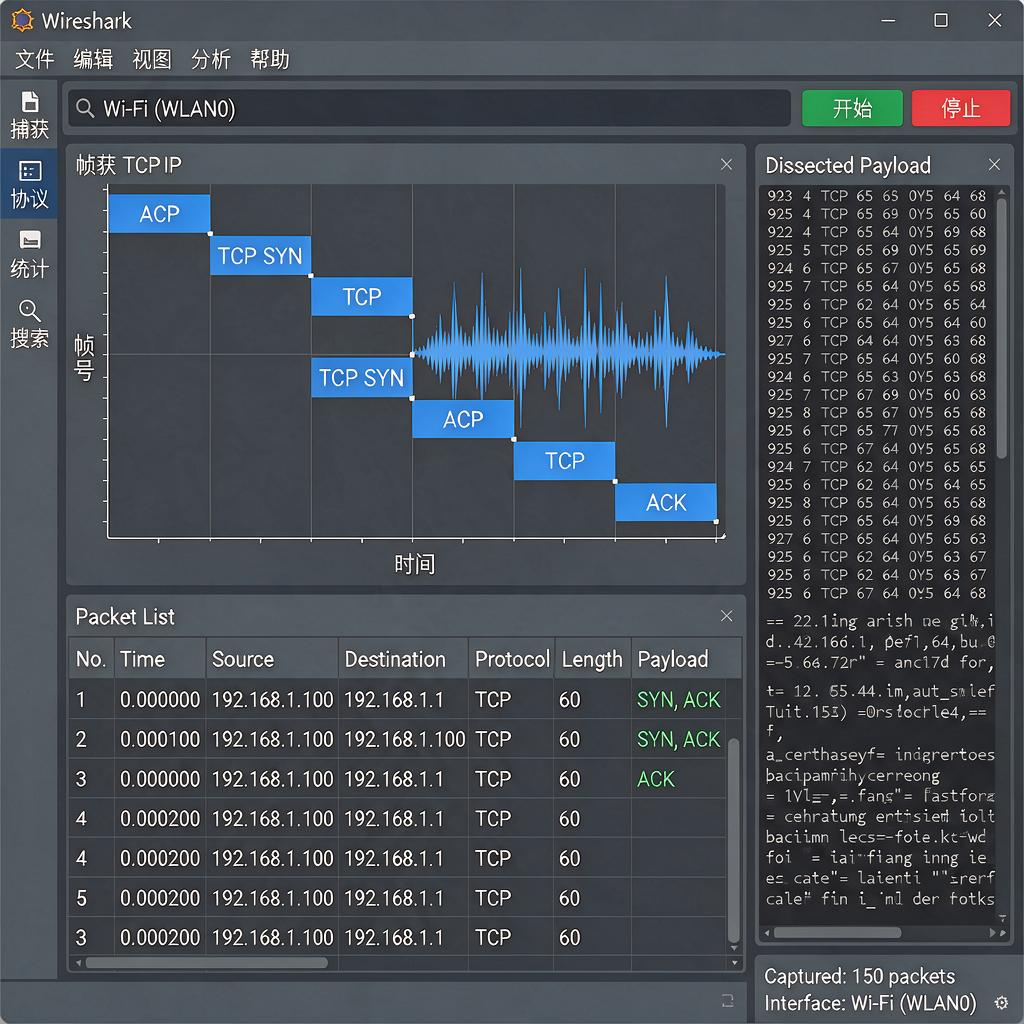The image size is (1024, 1024).
Task: Select the 协议 protocol sidebar icon
Action: tap(29, 184)
